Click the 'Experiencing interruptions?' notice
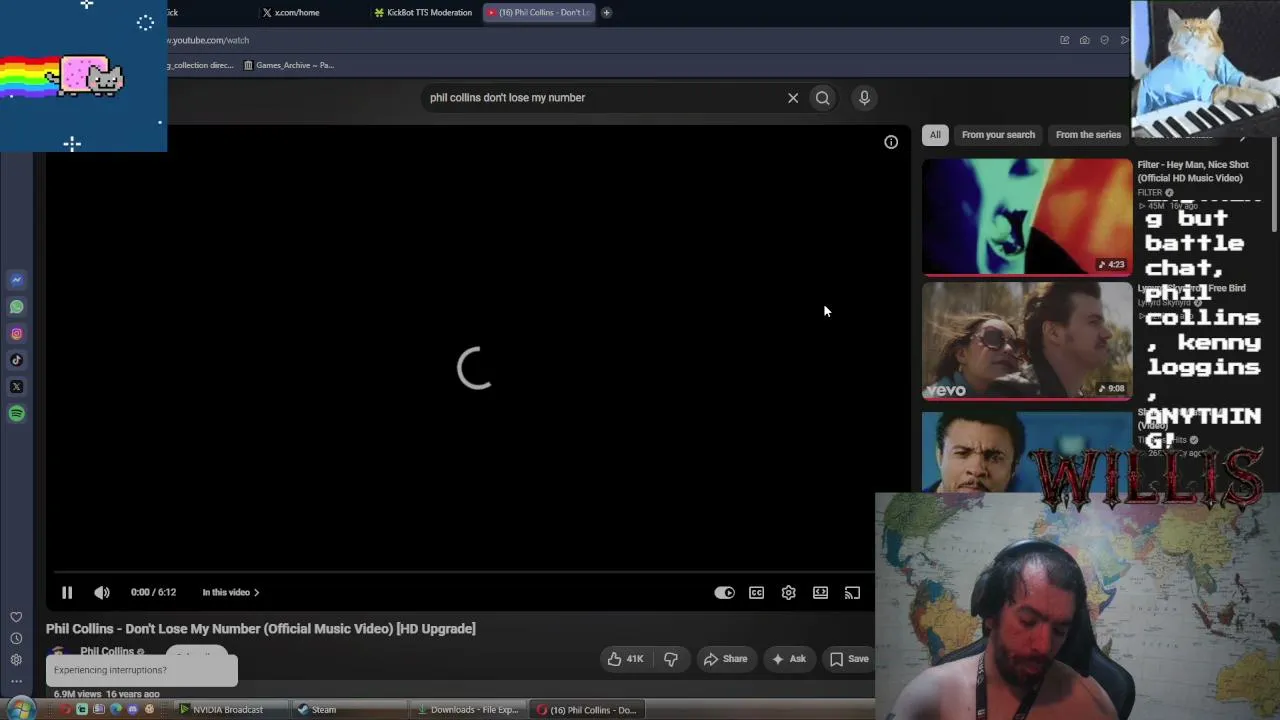 pyautogui.click(x=141, y=670)
